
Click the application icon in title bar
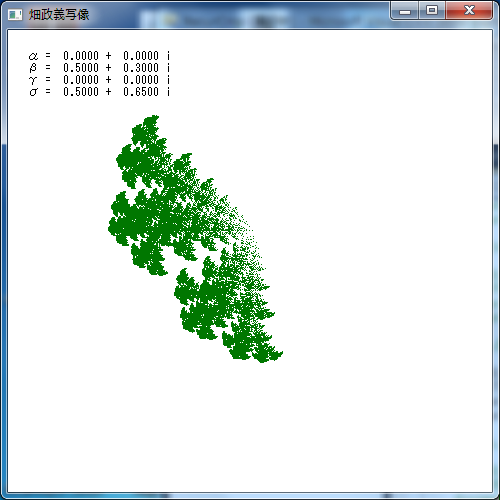[15, 15]
